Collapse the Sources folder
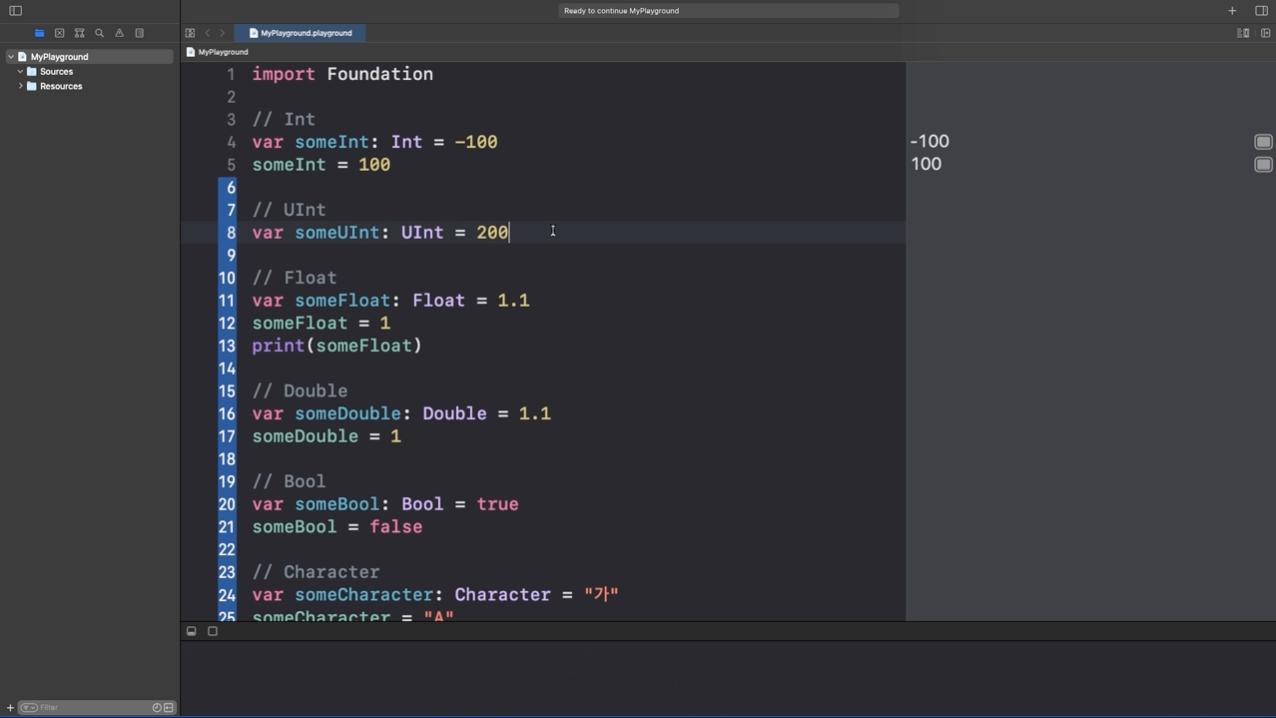Viewport: 1276px width, 718px height. click(20, 72)
